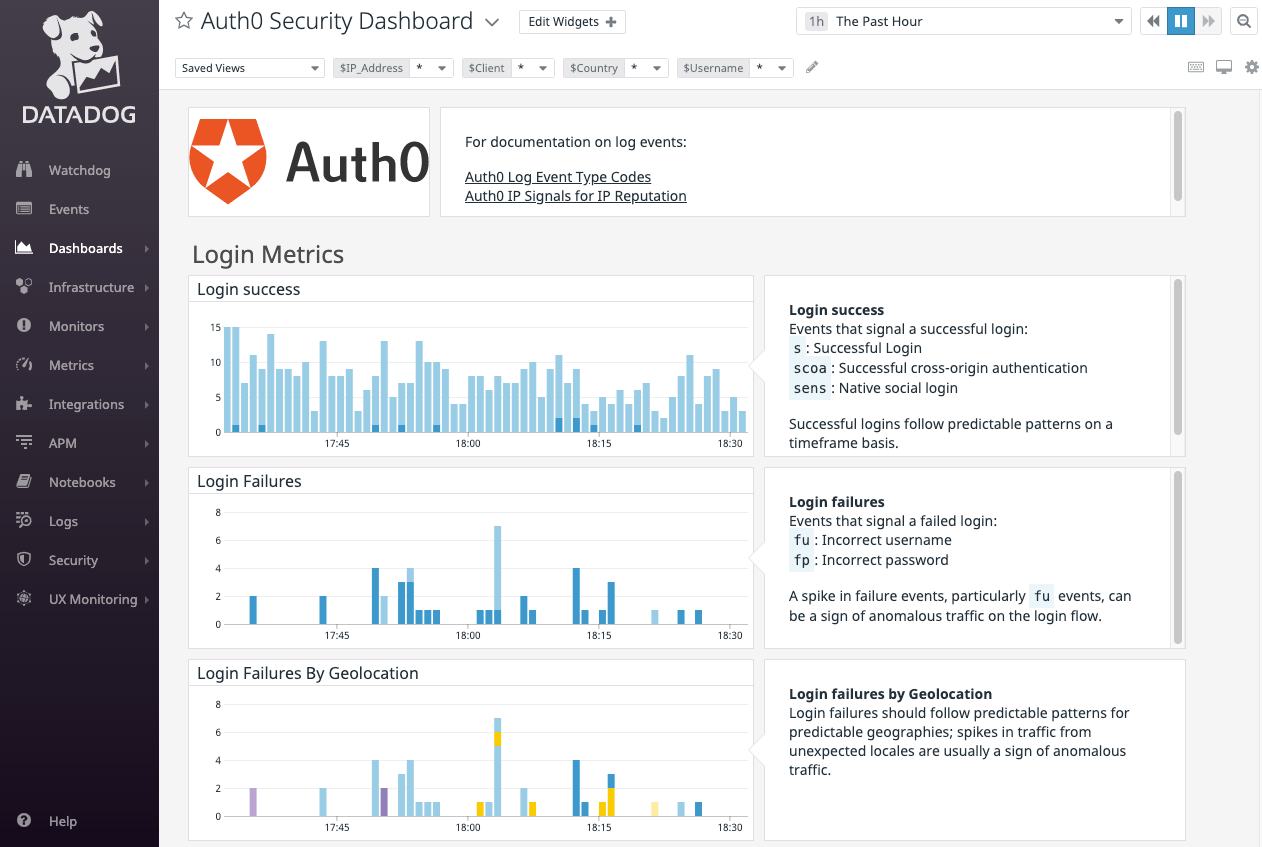
Task: Open the Watchdog menu item
Action: point(79,170)
